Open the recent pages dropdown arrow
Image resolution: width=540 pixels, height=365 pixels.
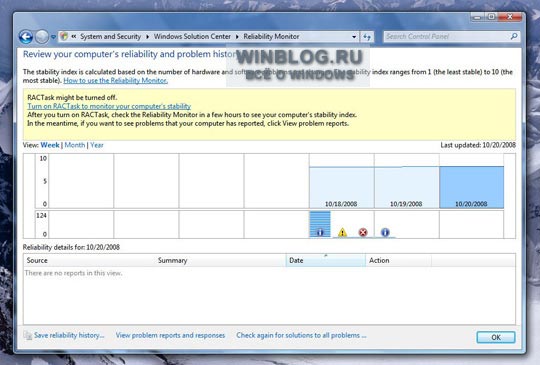53,37
